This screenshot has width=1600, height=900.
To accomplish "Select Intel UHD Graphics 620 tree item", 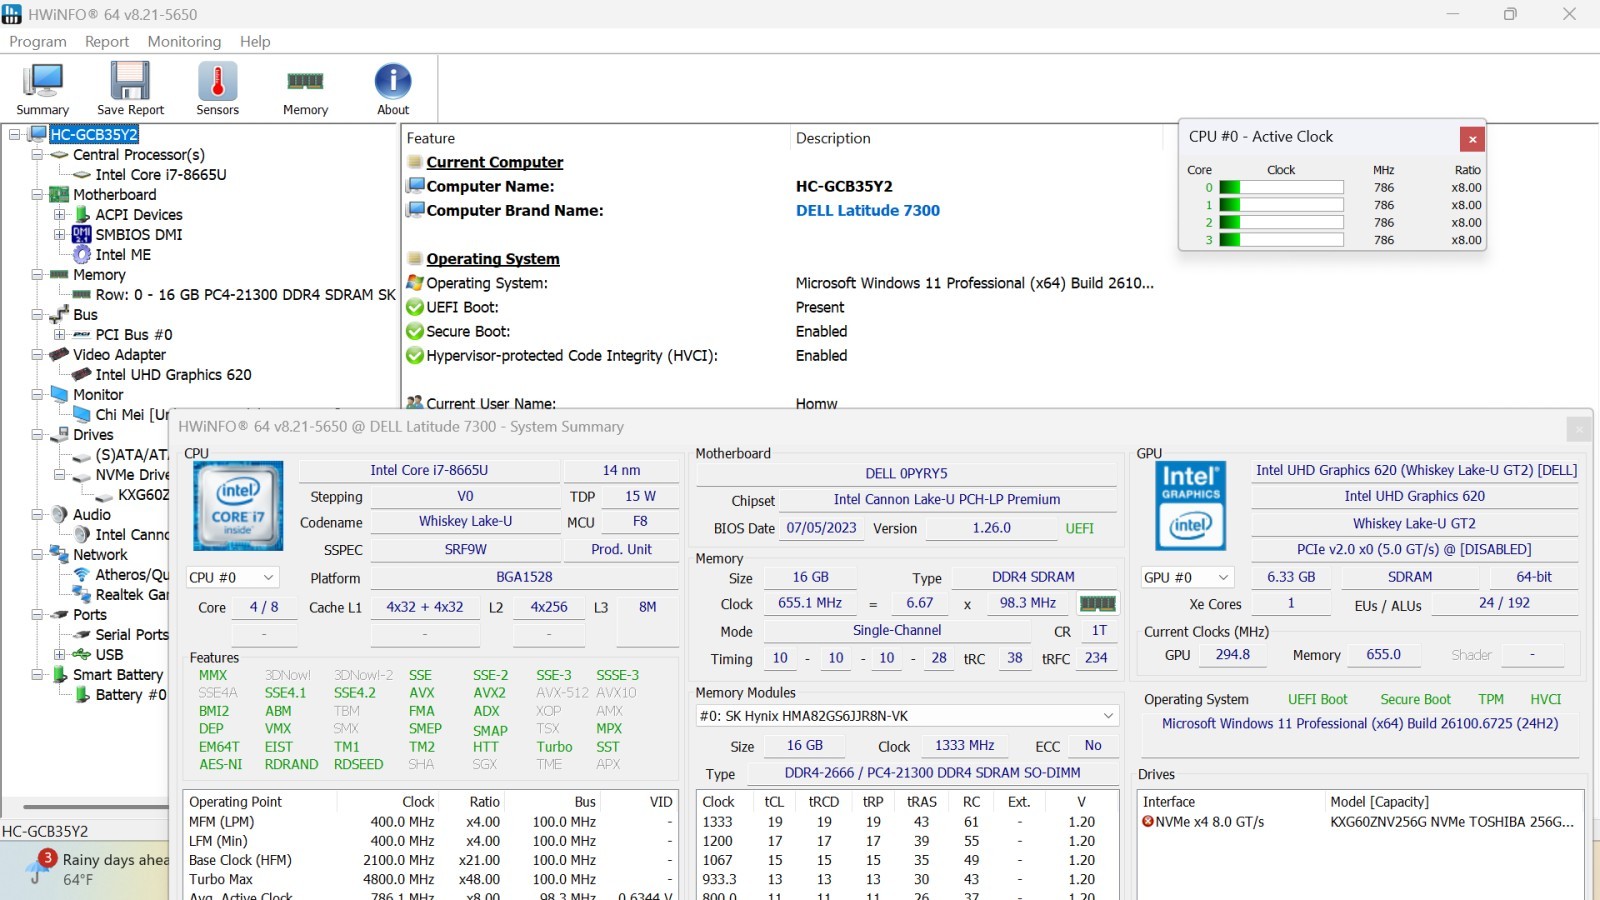I will pyautogui.click(x=173, y=375).
